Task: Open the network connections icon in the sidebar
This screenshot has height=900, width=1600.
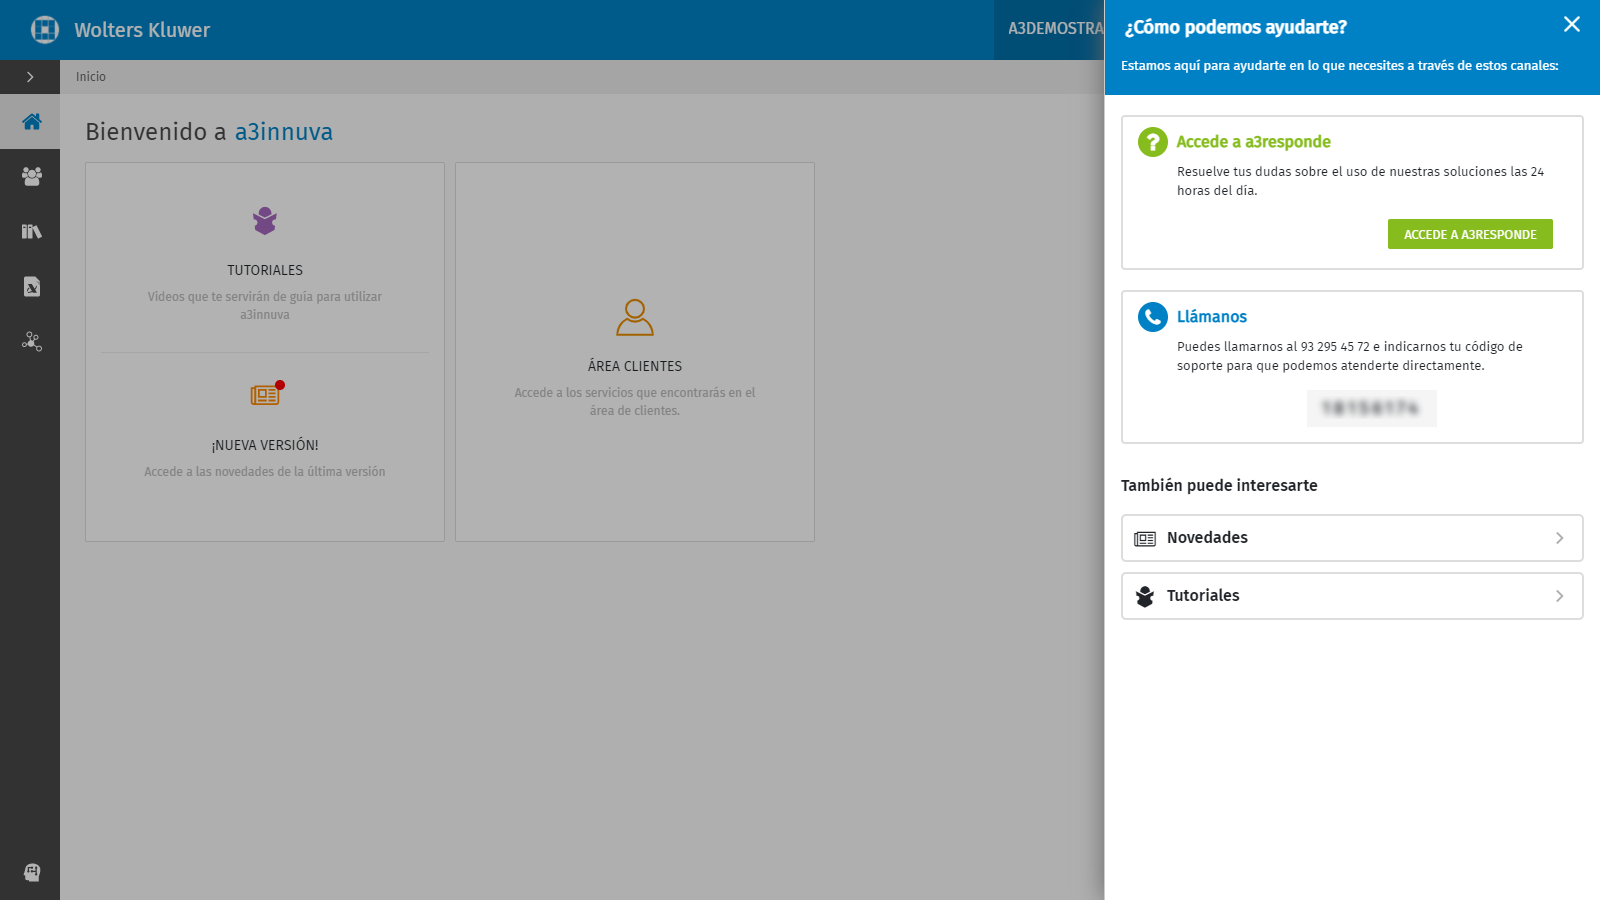Action: [31, 342]
